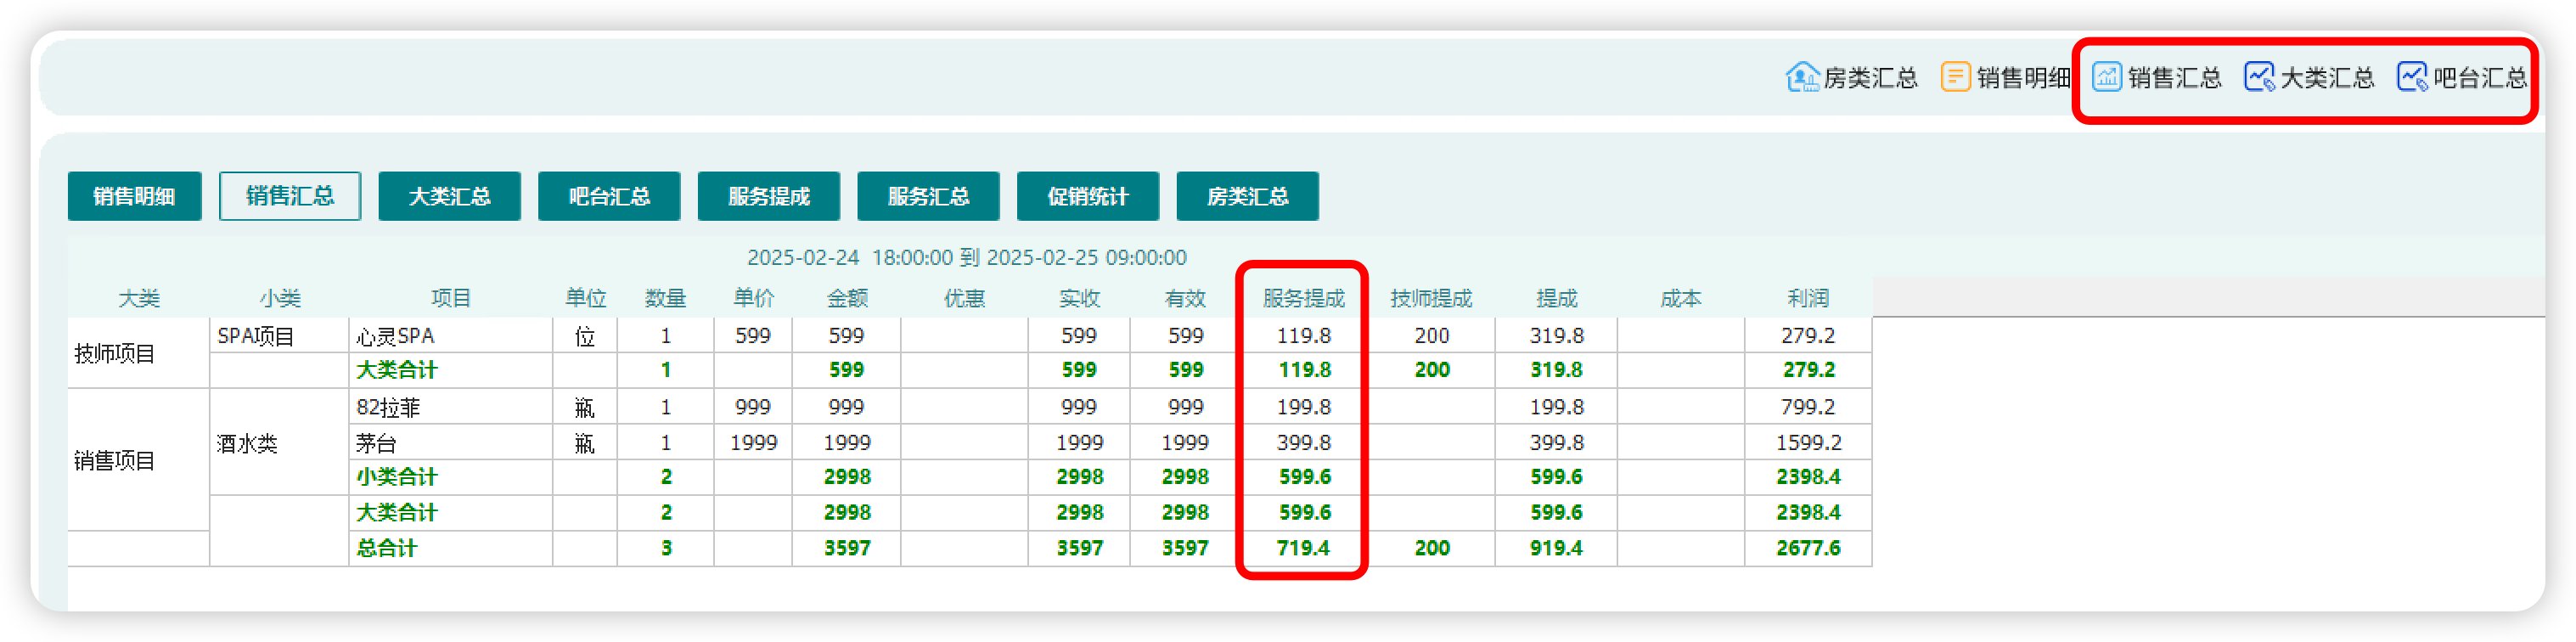
Task: Click the 成本 column header
Action: pos(1680,298)
